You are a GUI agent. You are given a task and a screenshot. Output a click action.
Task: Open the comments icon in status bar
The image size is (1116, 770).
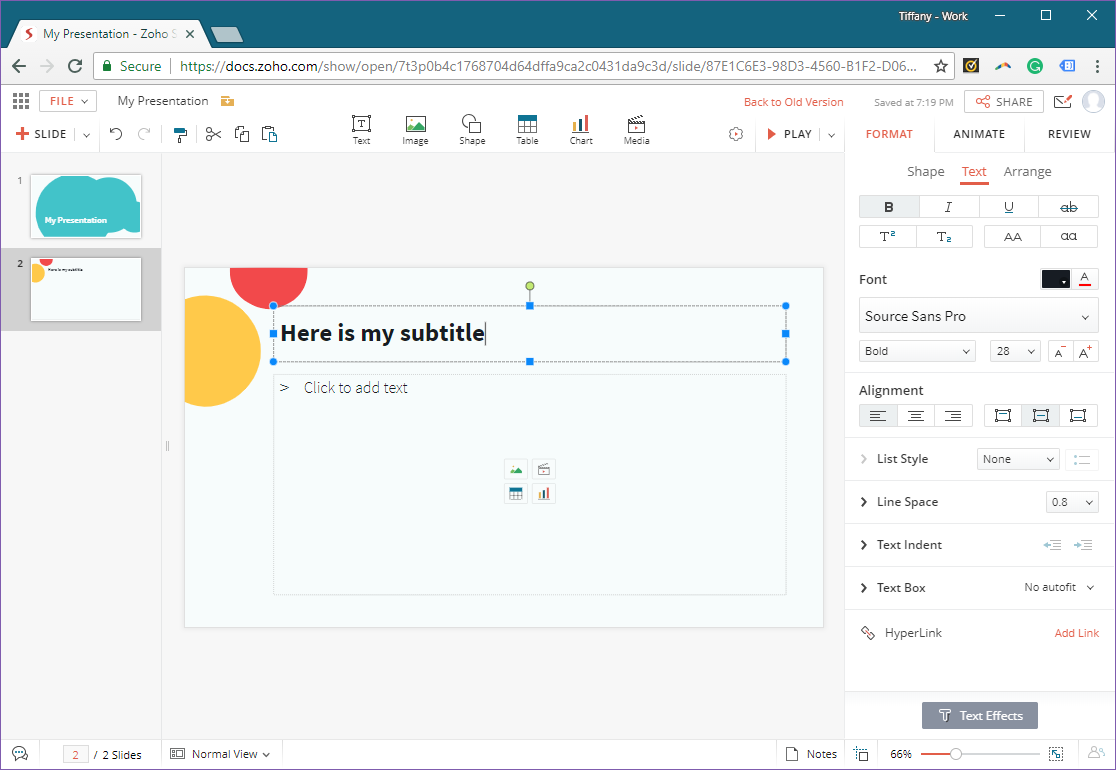(x=19, y=754)
